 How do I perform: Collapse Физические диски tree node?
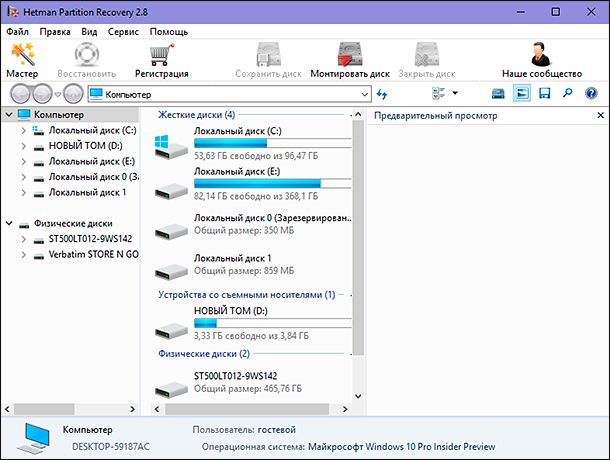pos(9,223)
